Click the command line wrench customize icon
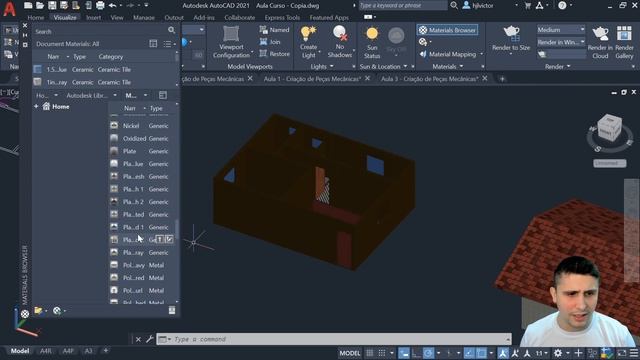Image resolution: width=640 pixels, height=360 pixels. (150, 339)
